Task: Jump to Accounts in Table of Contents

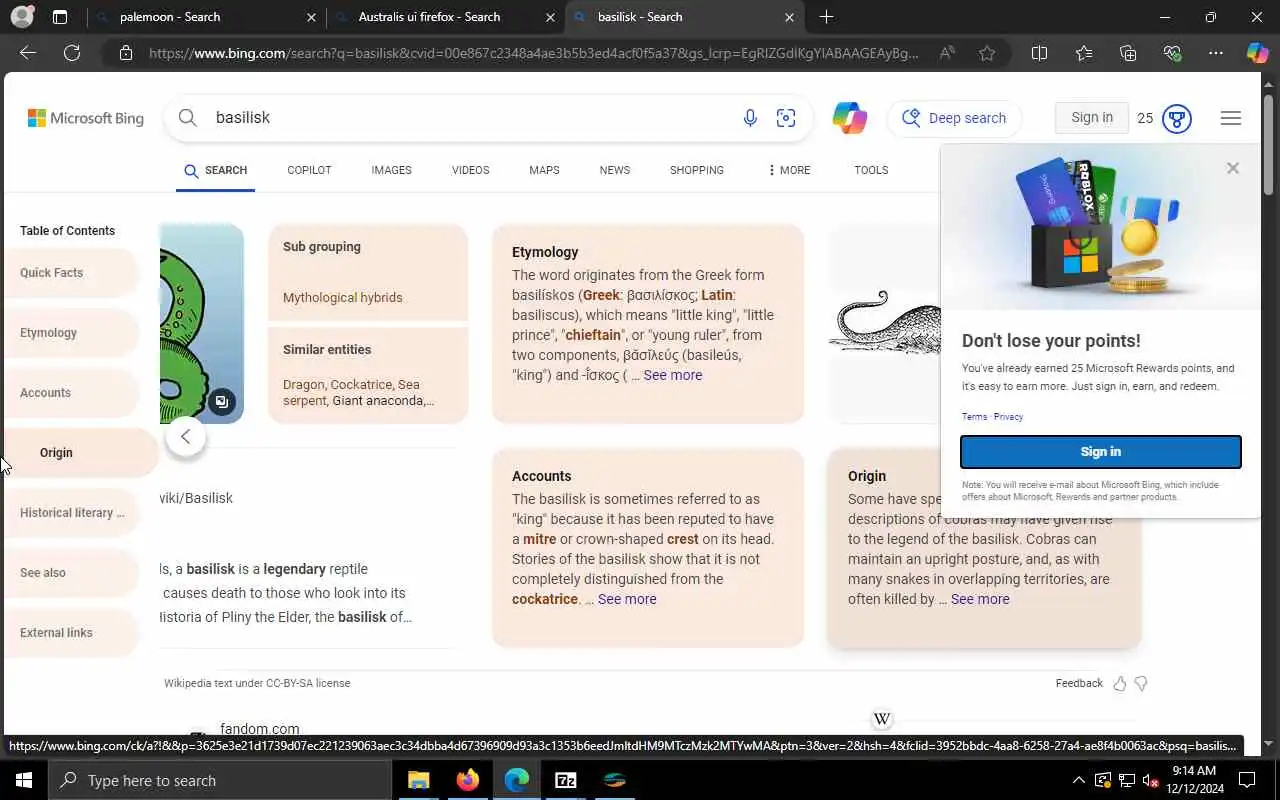Action: tap(70, 393)
